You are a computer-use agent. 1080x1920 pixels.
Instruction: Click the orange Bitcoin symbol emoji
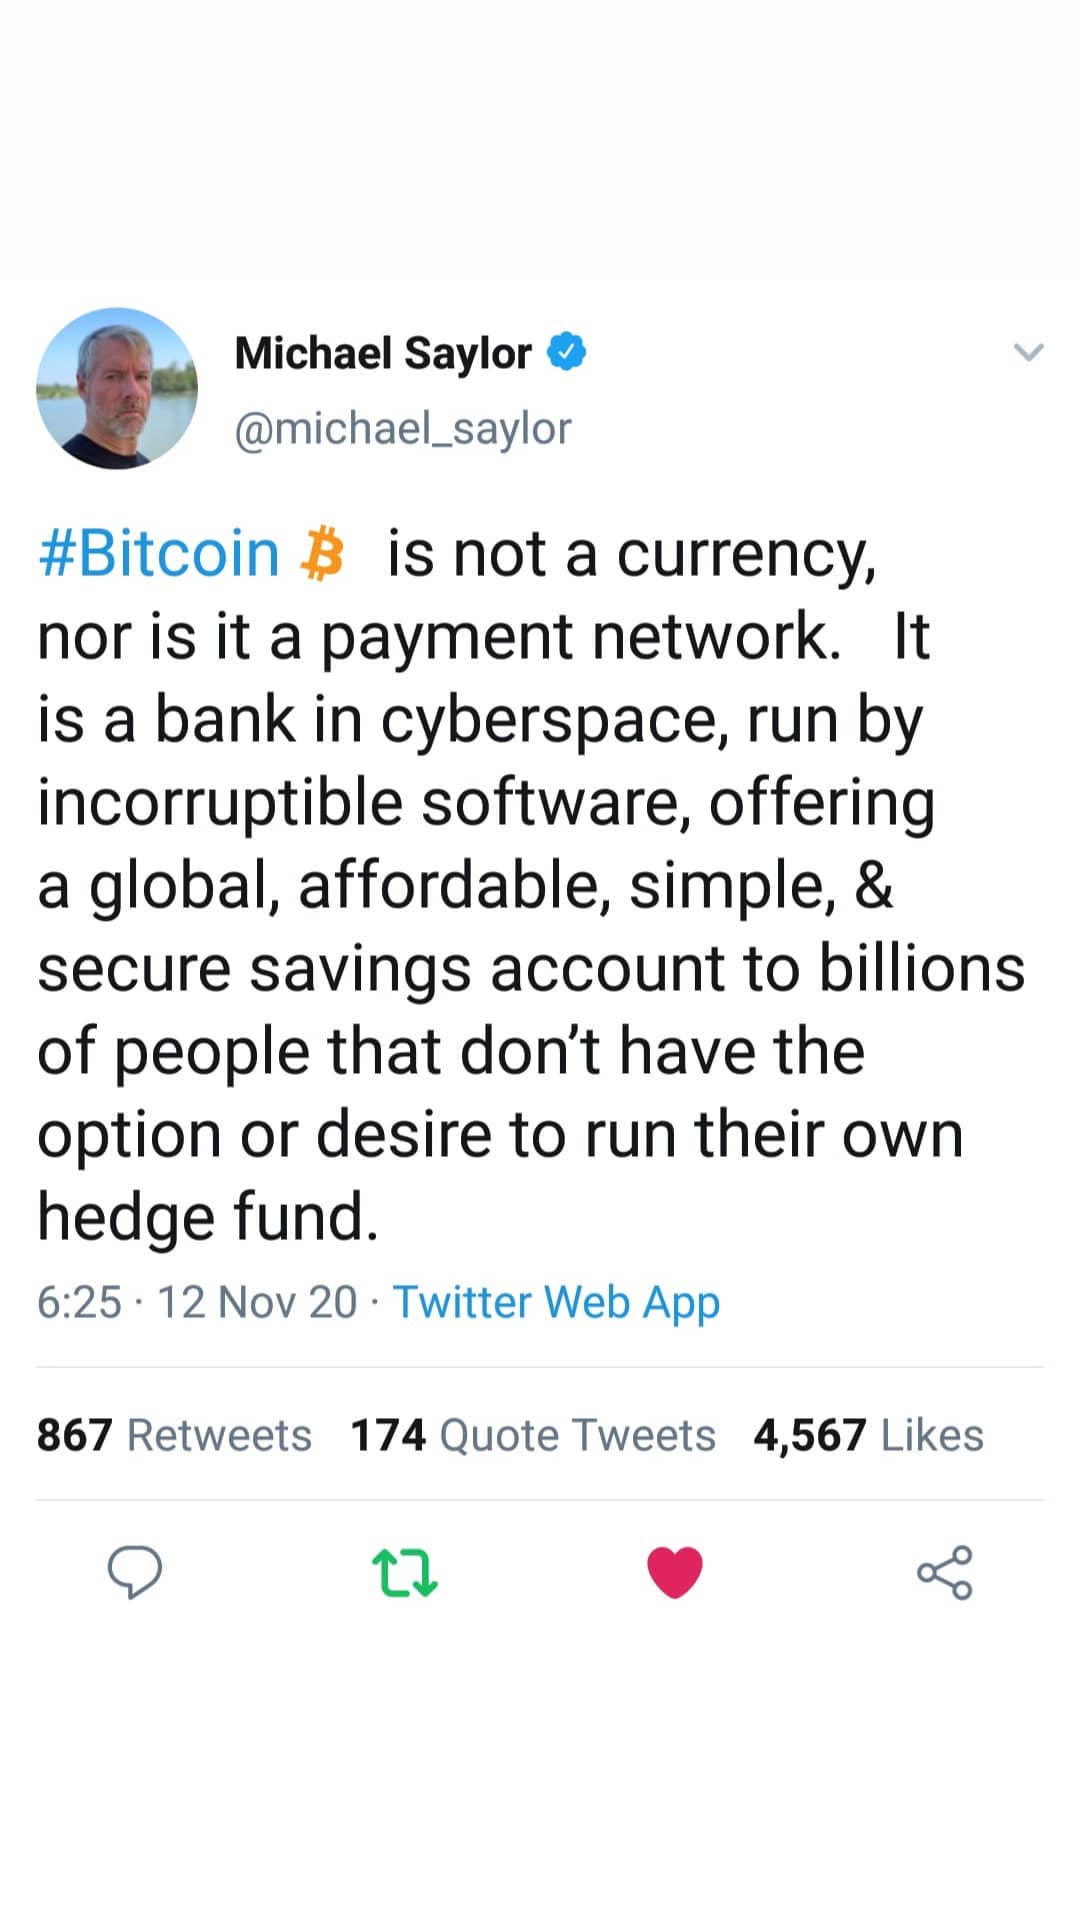point(322,555)
